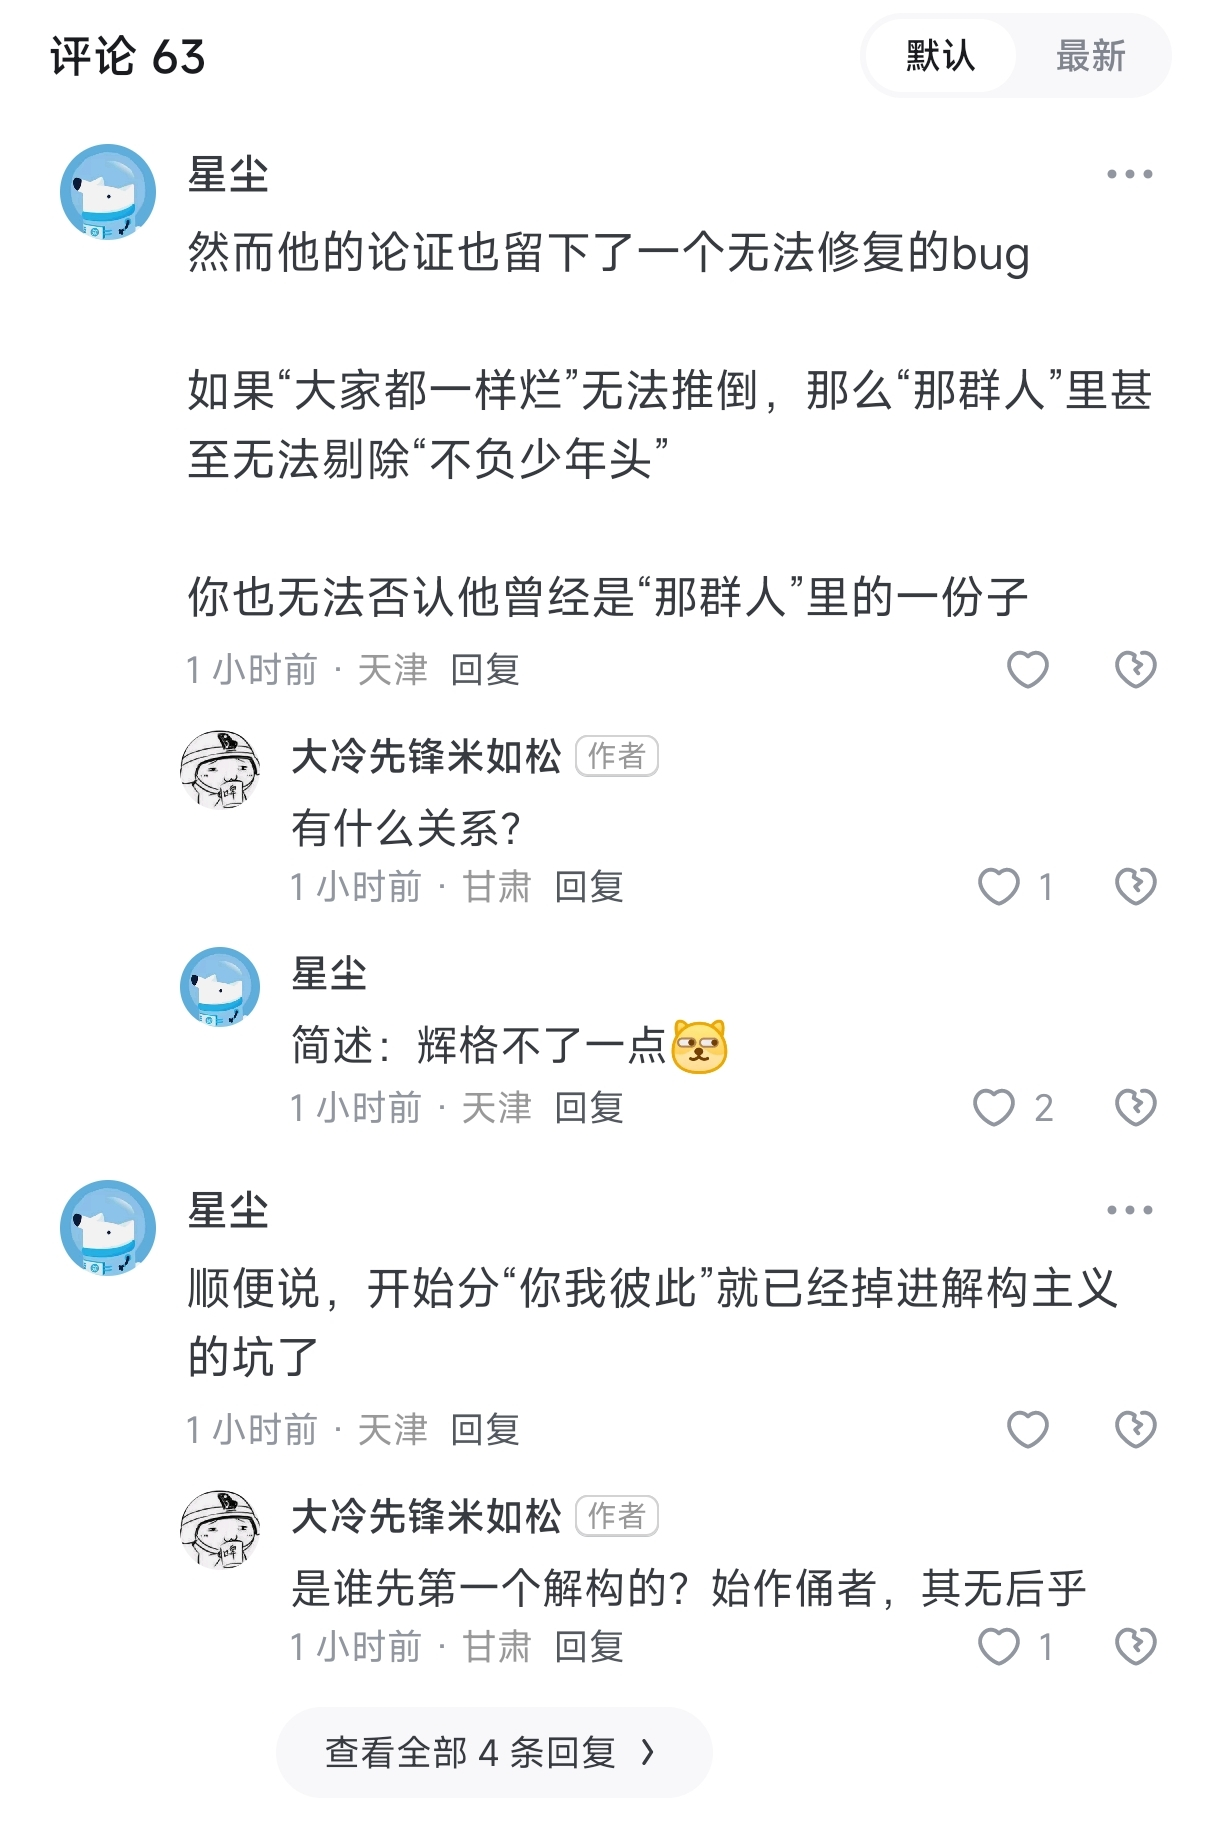Reply to "简述：辉格不了一点" comment
The image size is (1220, 1832).
[x=589, y=1108]
